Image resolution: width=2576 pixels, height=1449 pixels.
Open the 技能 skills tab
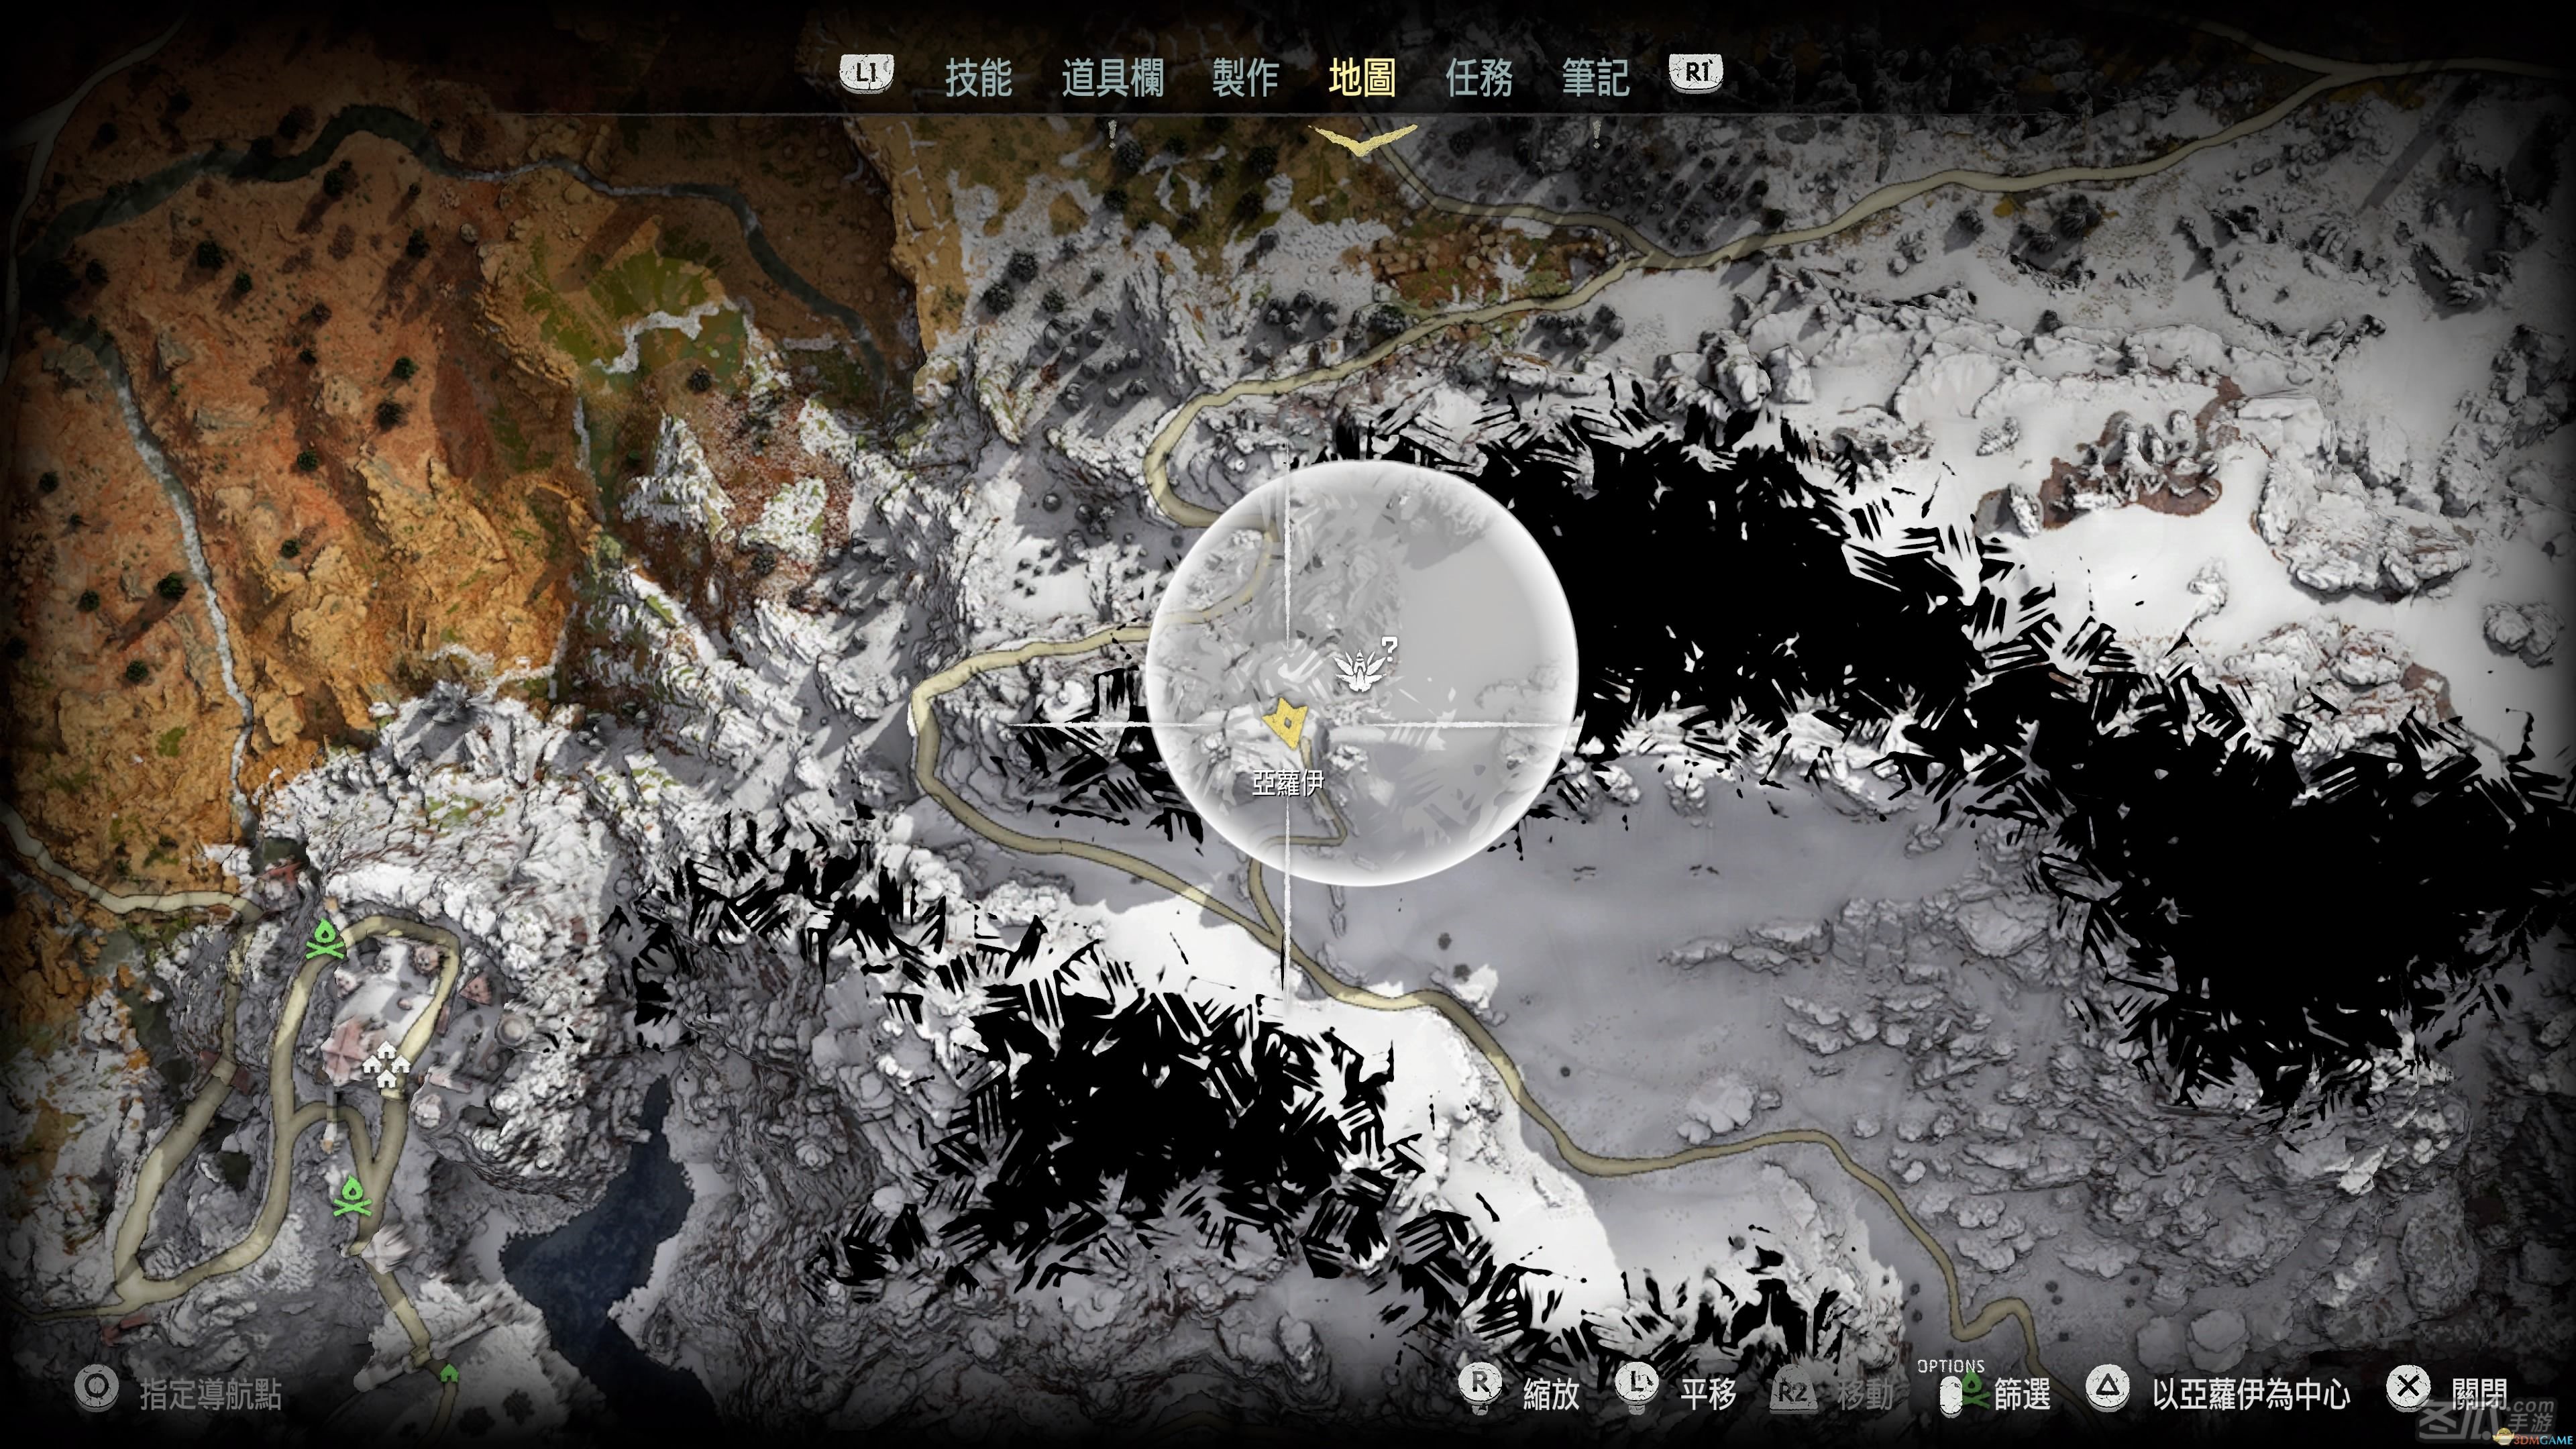pyautogui.click(x=979, y=77)
